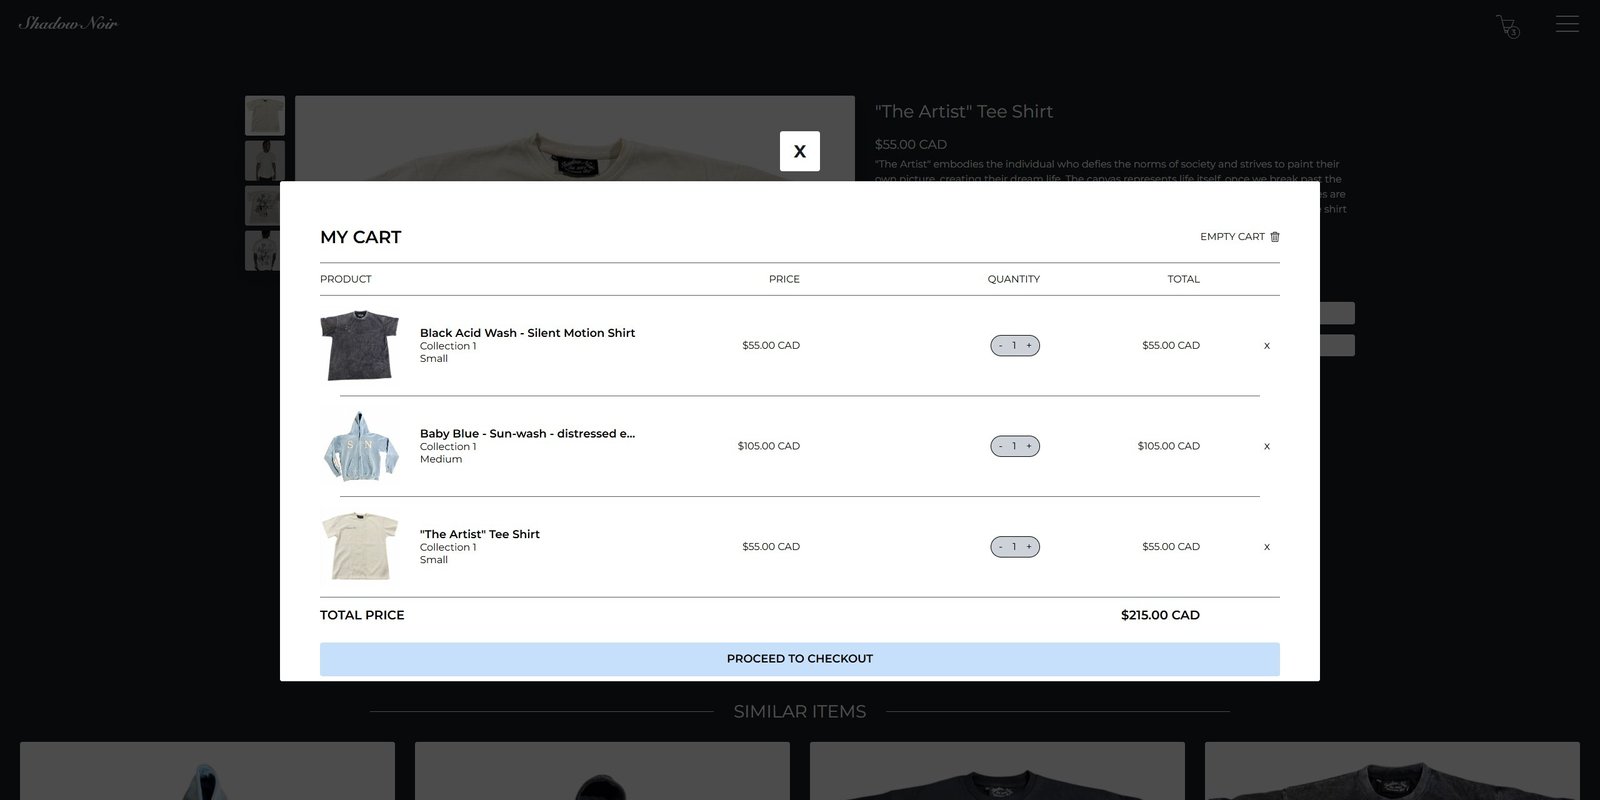Decrease quantity of Baby Blue hoodie
1600x800 pixels.
pos(1000,446)
